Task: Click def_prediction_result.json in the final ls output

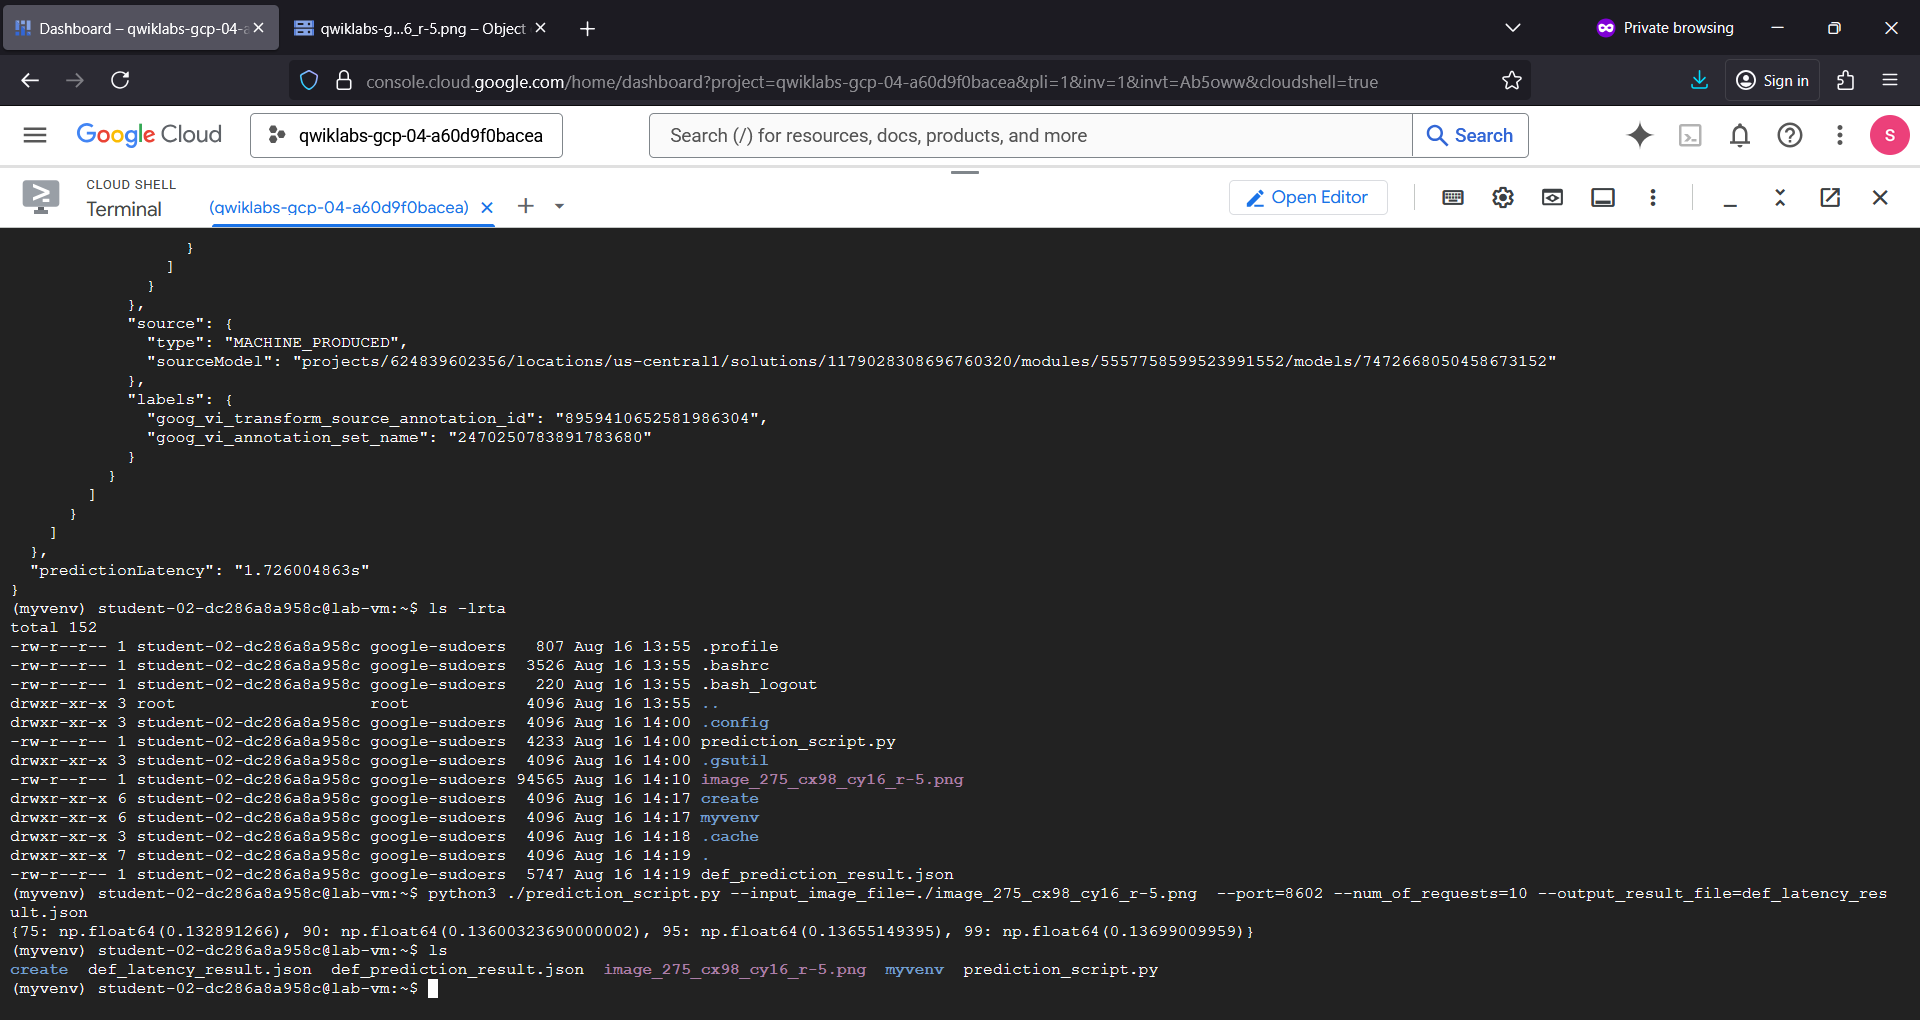Action: pyautogui.click(x=457, y=970)
